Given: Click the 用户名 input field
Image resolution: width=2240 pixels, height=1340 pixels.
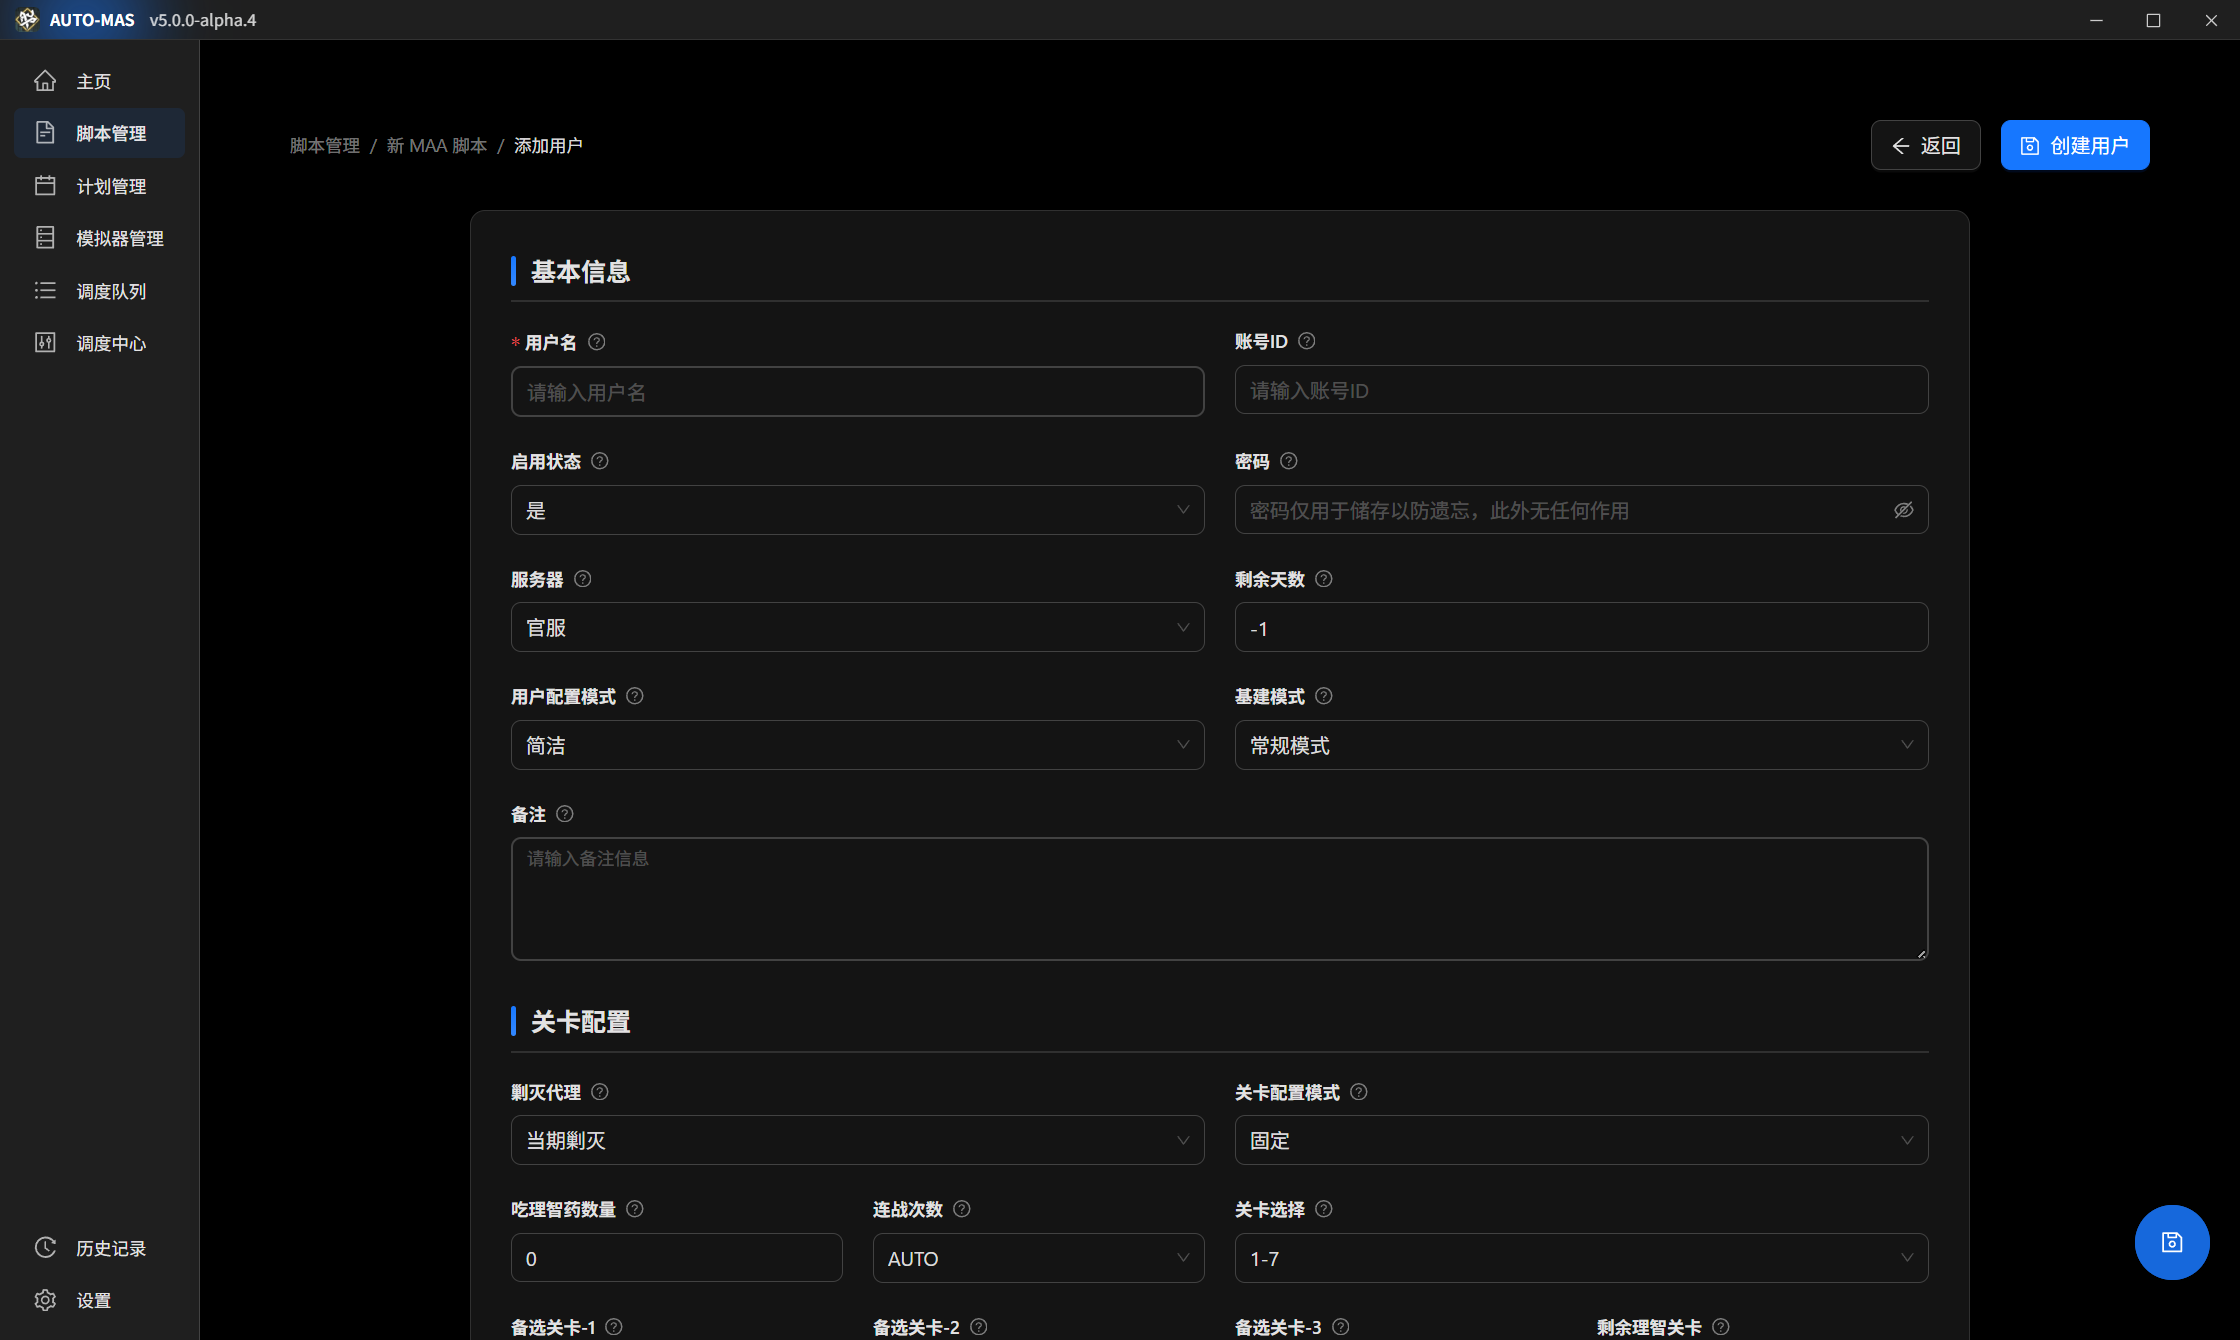Looking at the screenshot, I should click(x=857, y=392).
